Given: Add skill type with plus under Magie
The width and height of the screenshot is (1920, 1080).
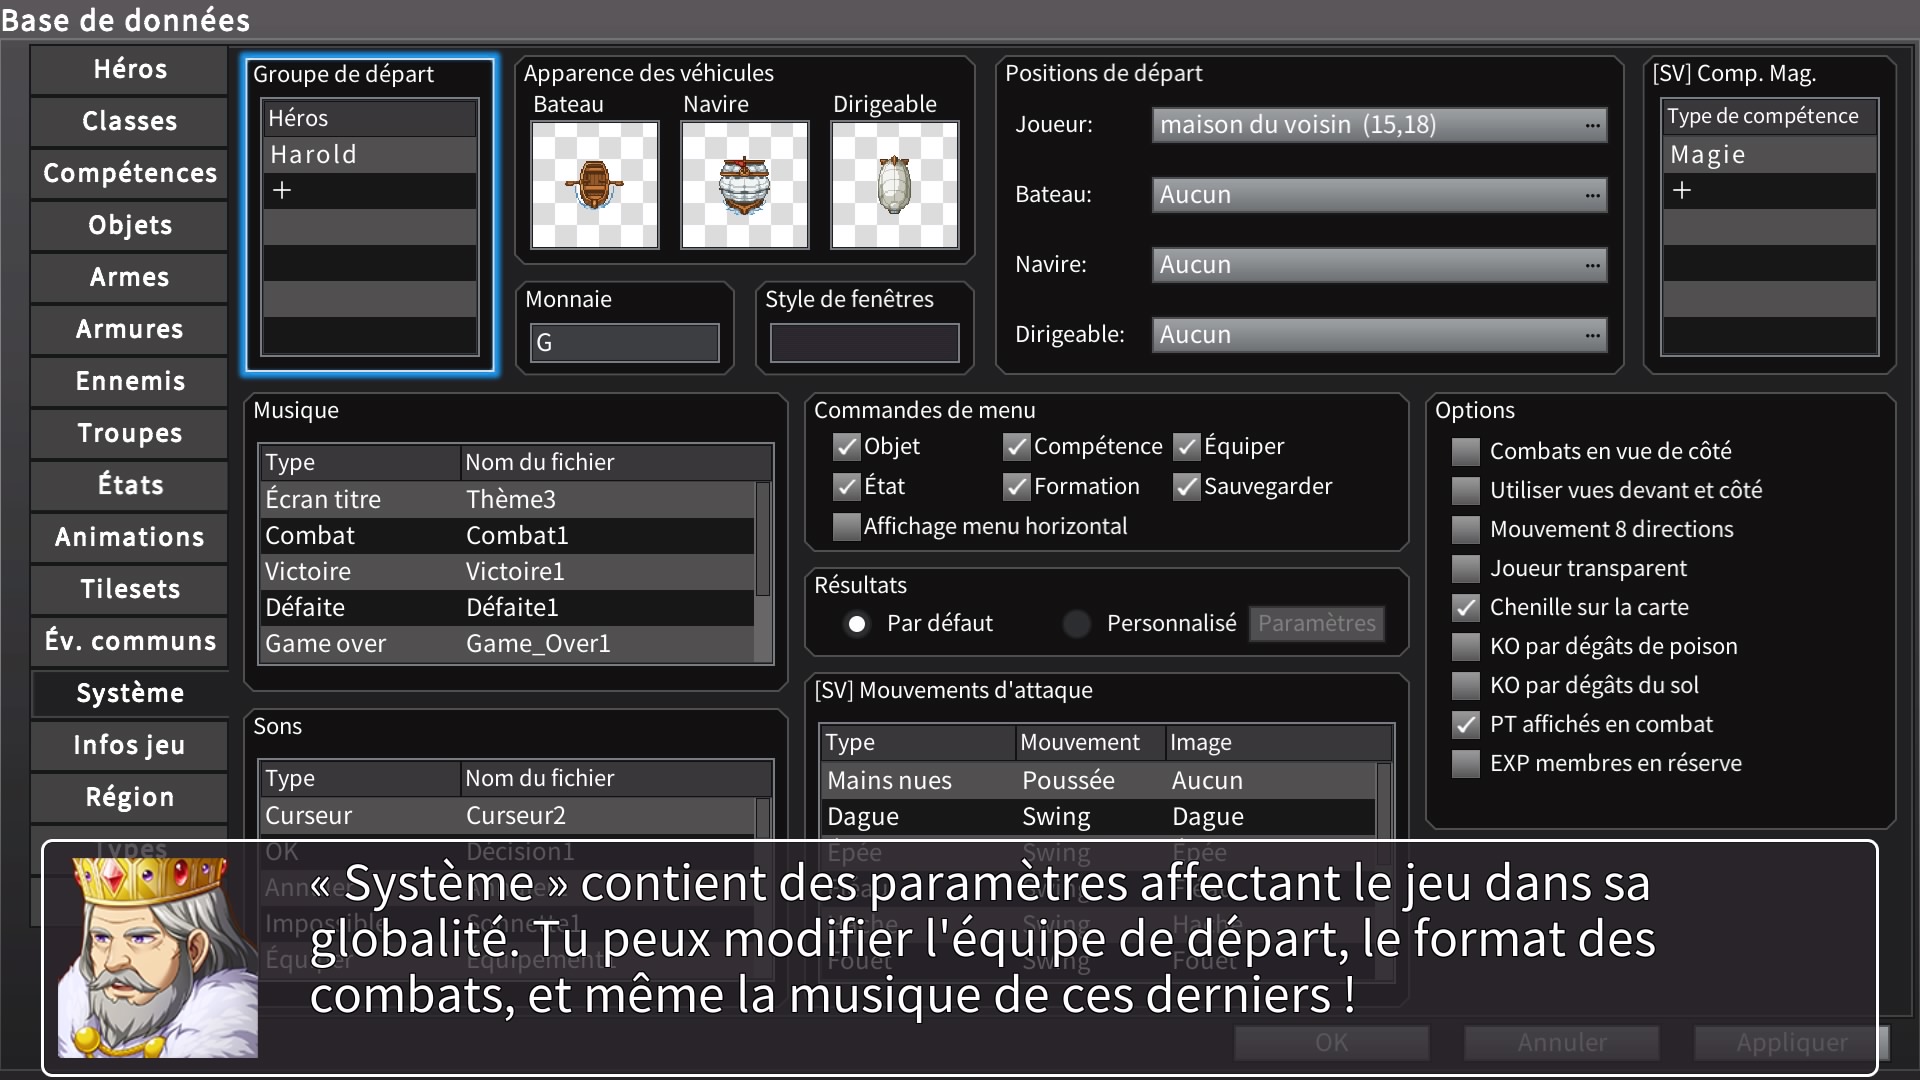Looking at the screenshot, I should coord(1769,190).
